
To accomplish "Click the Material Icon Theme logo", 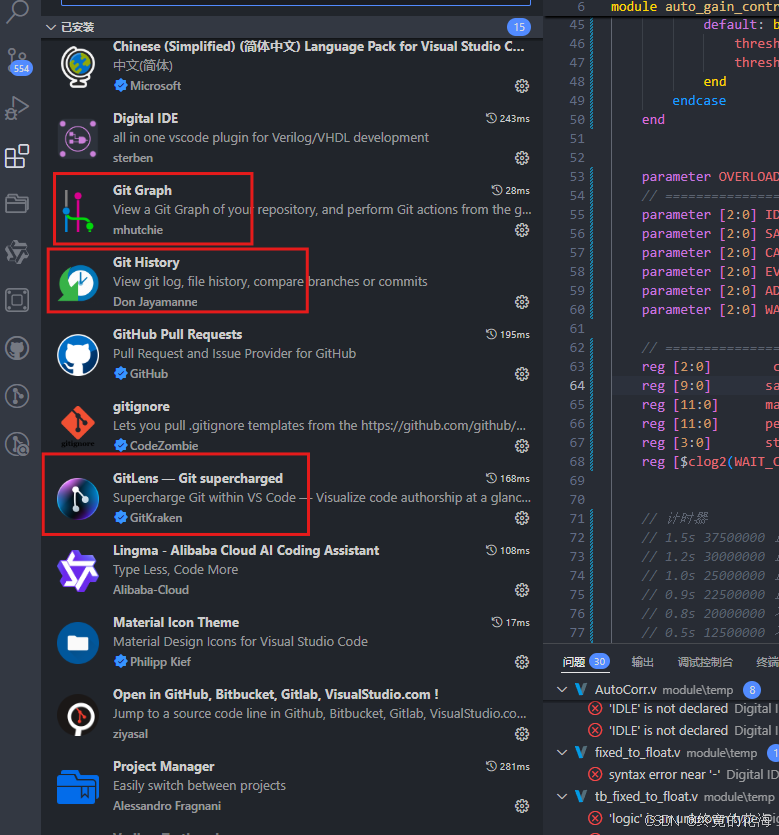I will click(78, 643).
